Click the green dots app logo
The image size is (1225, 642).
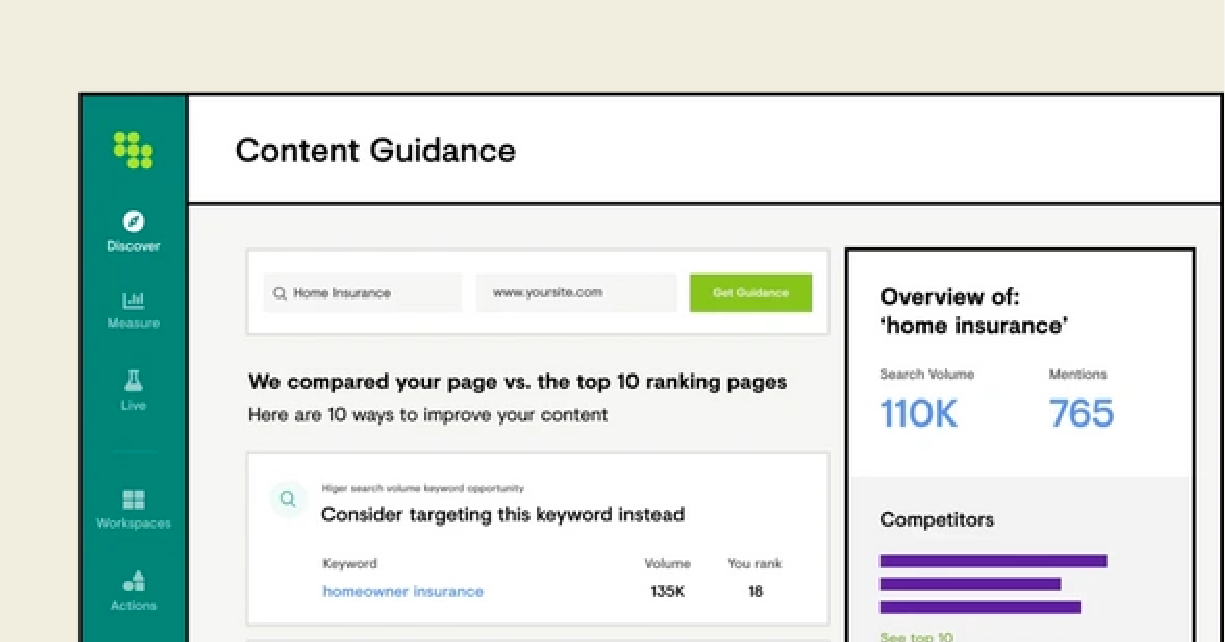[x=133, y=150]
